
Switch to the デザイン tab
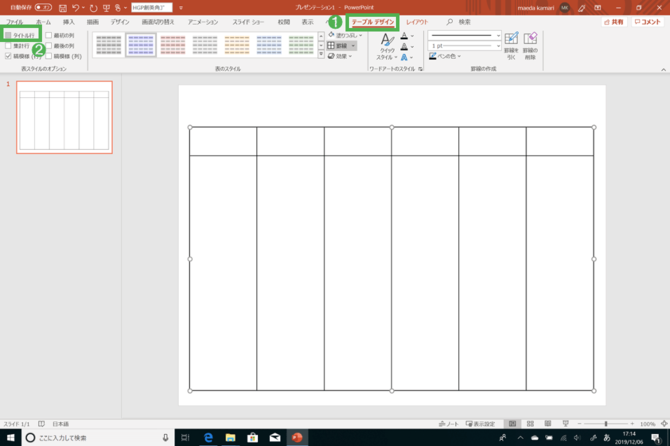point(120,22)
